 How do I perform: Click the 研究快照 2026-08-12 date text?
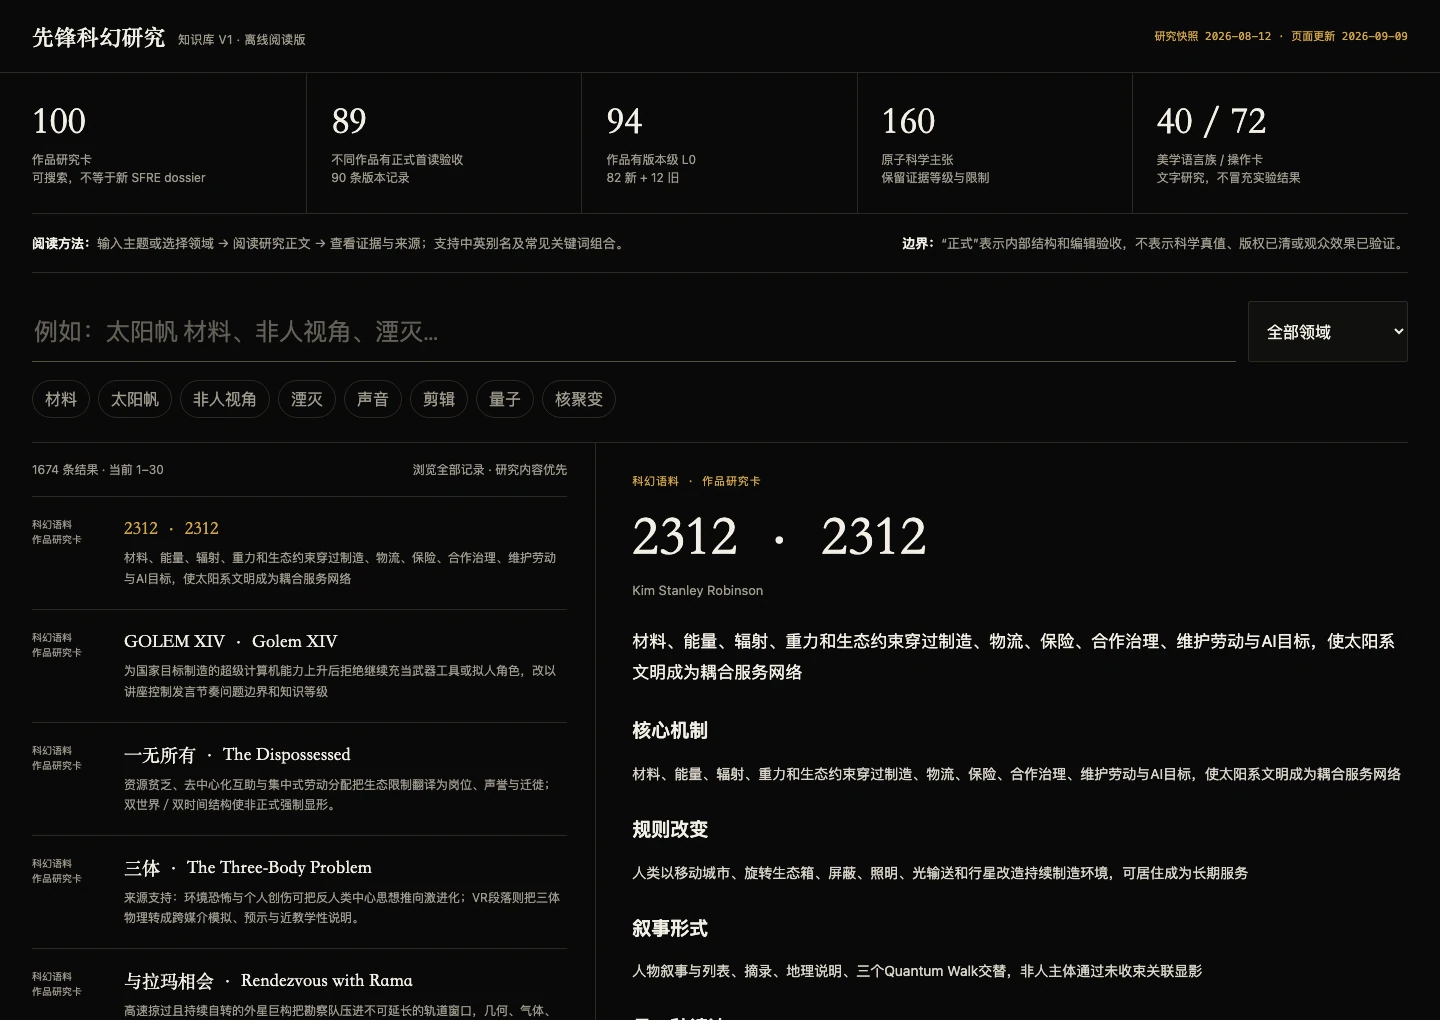[x=1213, y=36]
